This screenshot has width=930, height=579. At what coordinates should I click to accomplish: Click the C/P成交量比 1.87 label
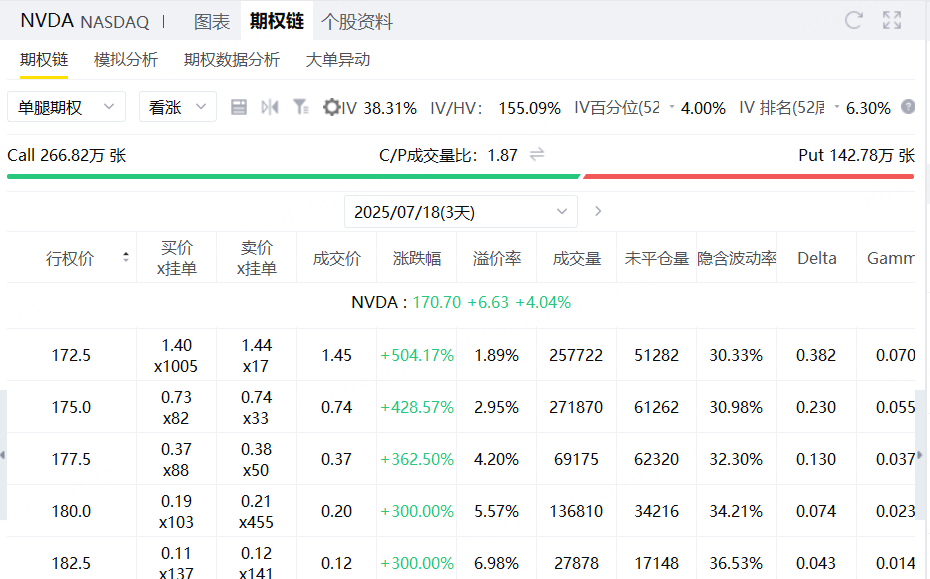448,155
